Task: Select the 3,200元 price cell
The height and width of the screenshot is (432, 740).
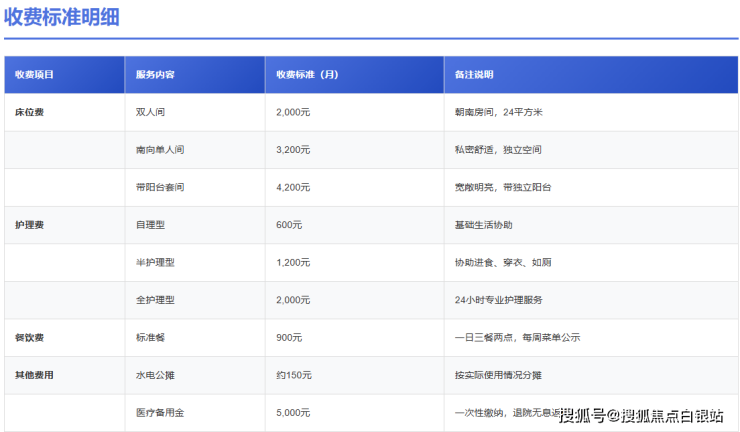Action: 293,150
